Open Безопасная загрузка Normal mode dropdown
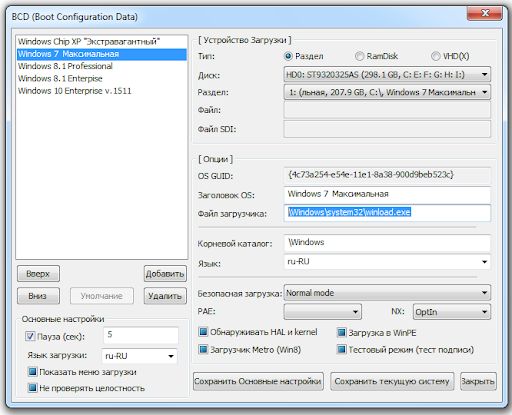512x415 pixels. point(387,293)
